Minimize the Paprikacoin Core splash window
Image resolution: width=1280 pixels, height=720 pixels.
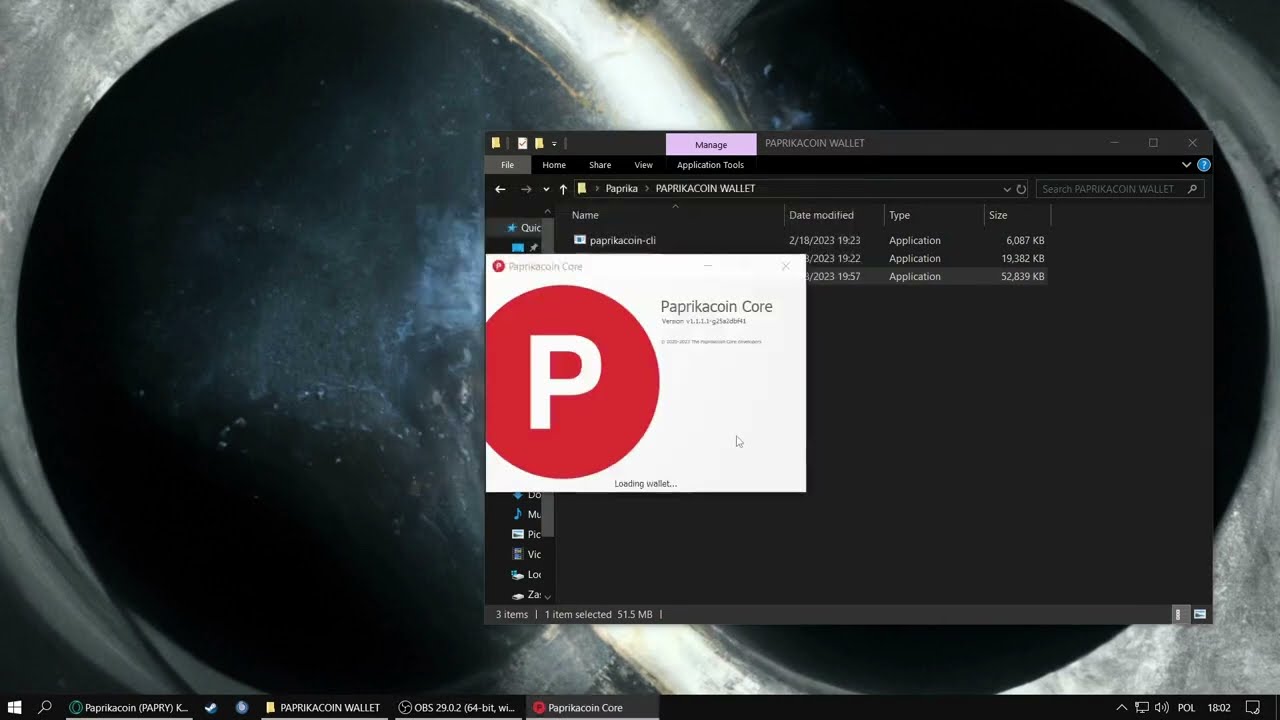pos(708,266)
